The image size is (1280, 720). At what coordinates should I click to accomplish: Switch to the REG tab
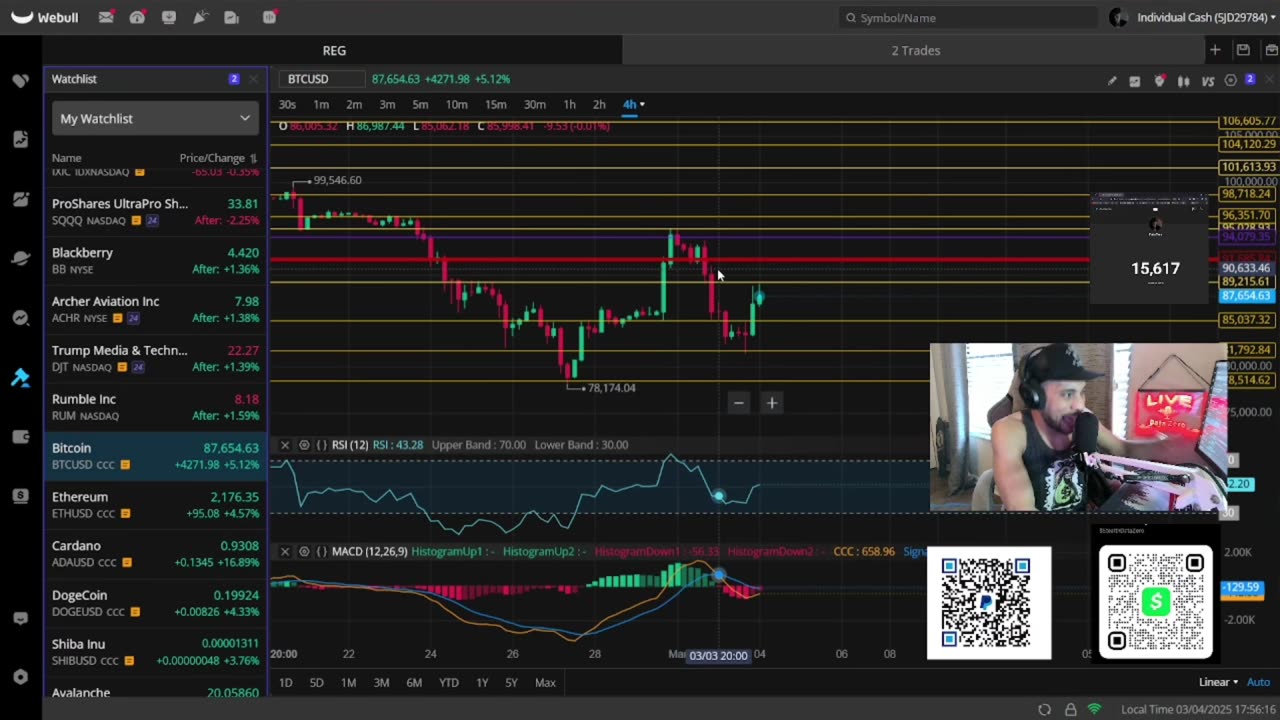334,50
